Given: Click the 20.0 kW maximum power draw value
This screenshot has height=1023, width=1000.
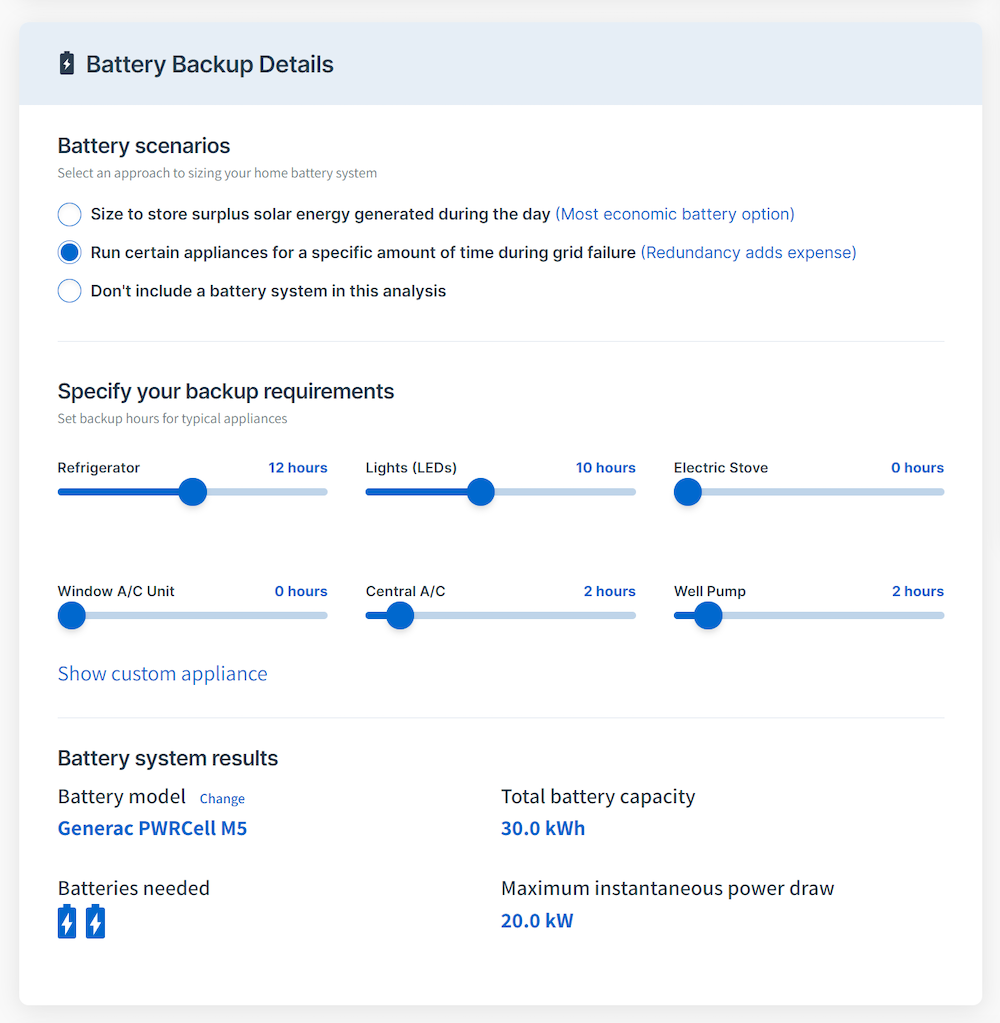Looking at the screenshot, I should click(537, 920).
